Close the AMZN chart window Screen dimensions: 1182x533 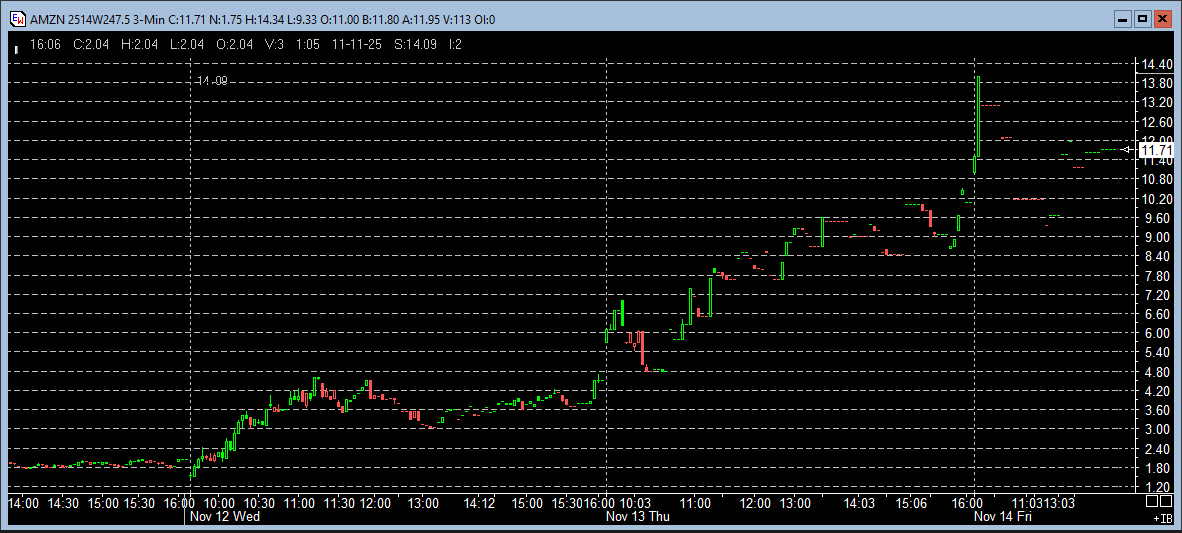1162,19
